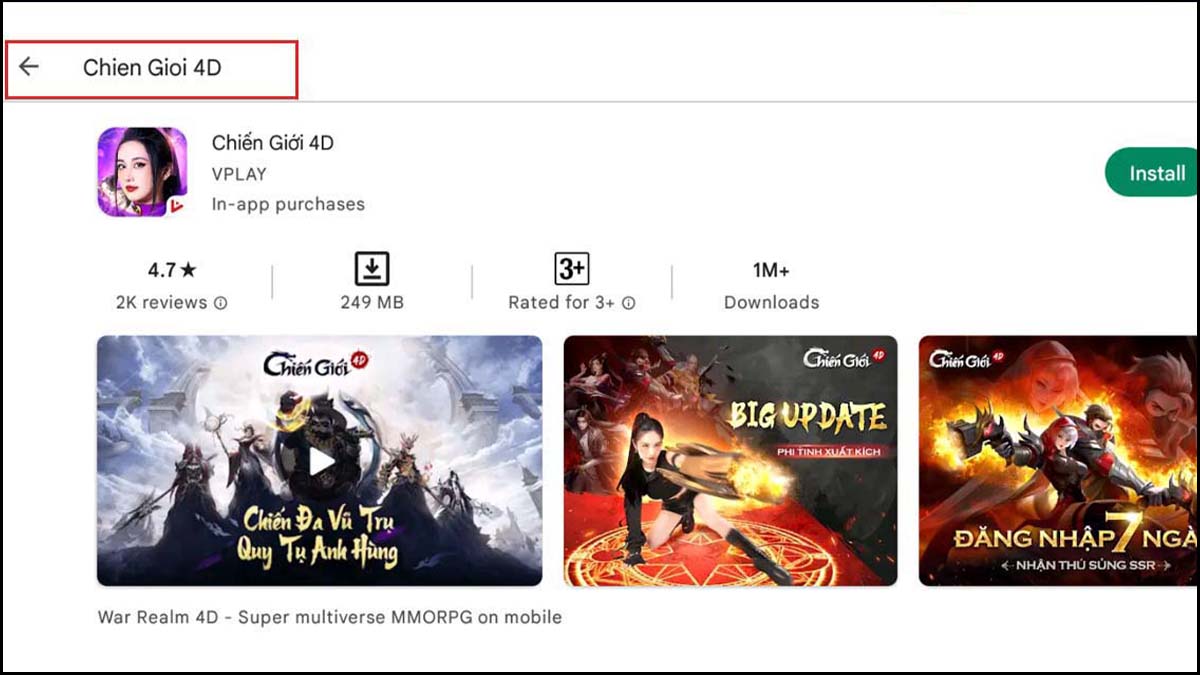
Task: Open the Chiến Giới 4D app icon
Action: 142,172
